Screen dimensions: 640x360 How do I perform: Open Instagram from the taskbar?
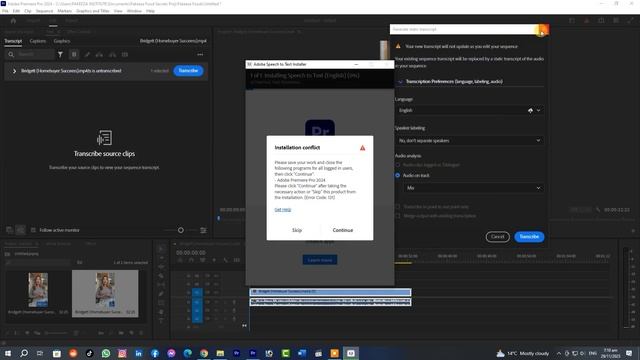122,353
